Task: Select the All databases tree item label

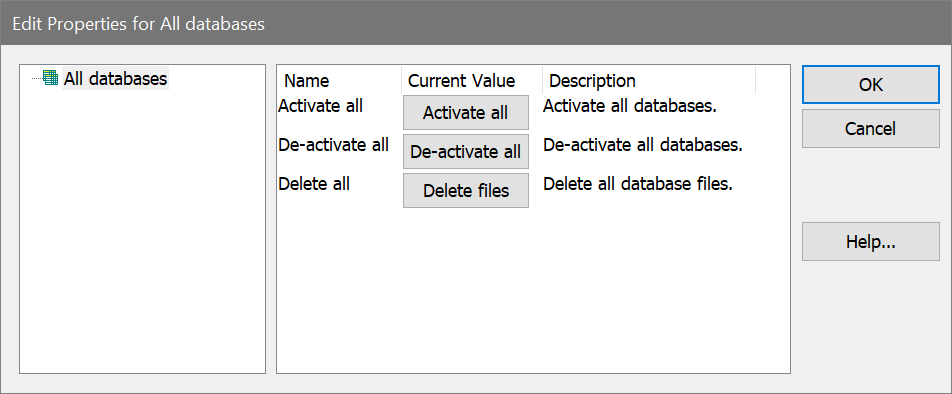Action: click(115, 78)
